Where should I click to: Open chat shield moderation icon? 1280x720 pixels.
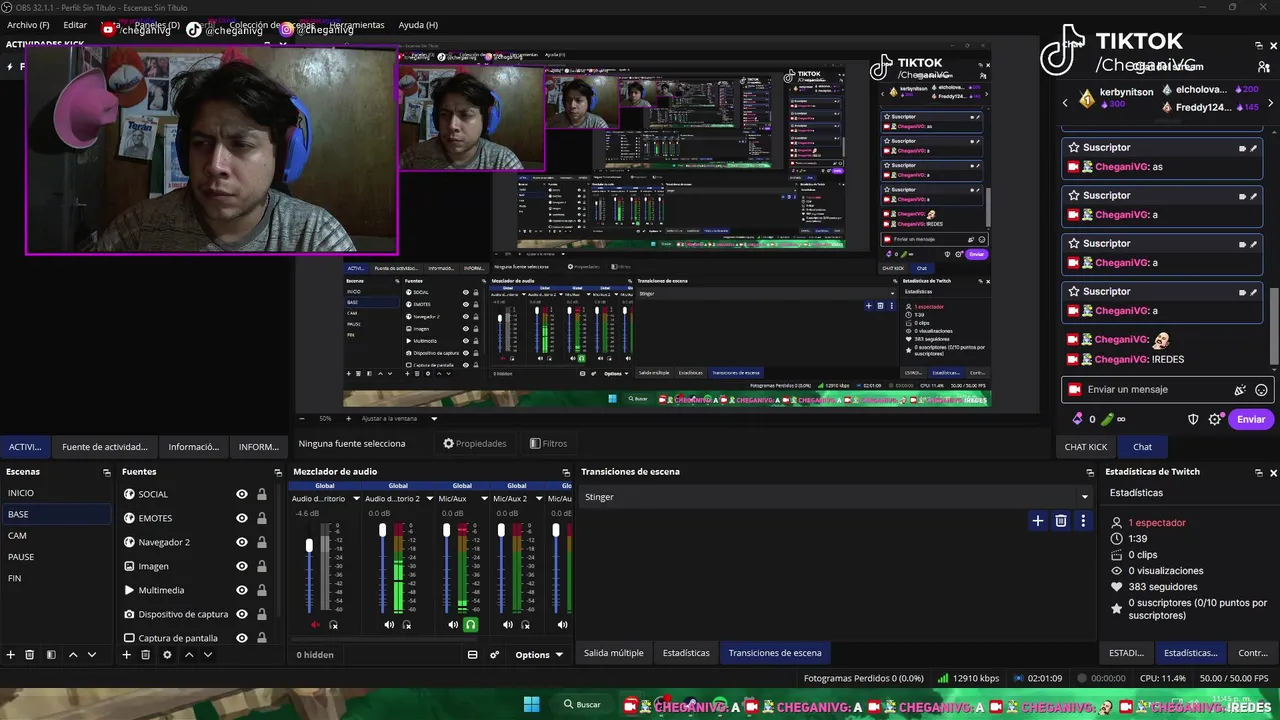tap(1193, 419)
